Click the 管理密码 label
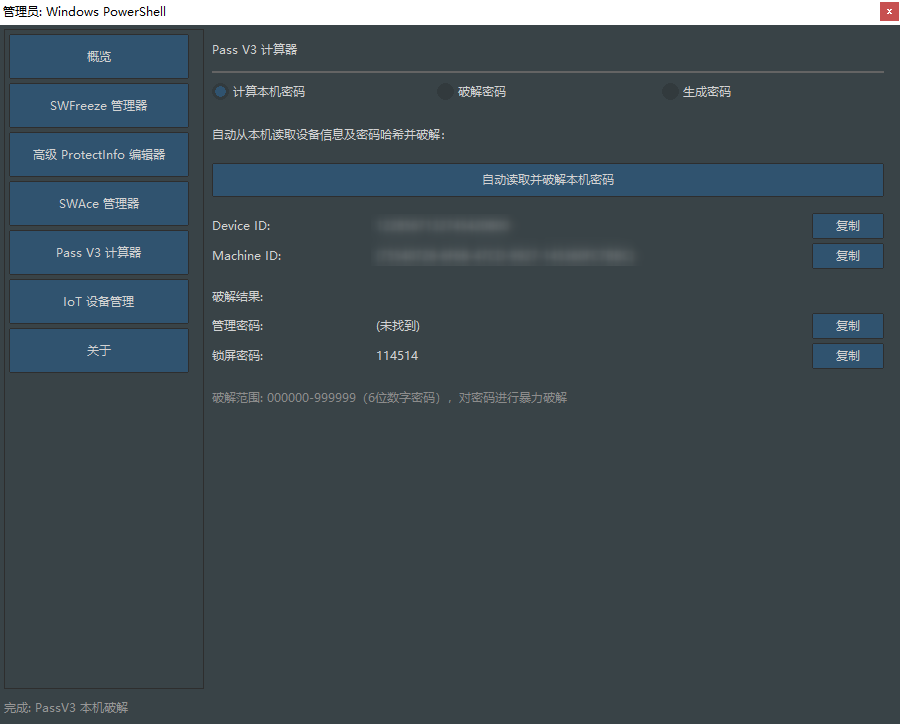Image resolution: width=900 pixels, height=724 pixels. [238, 326]
